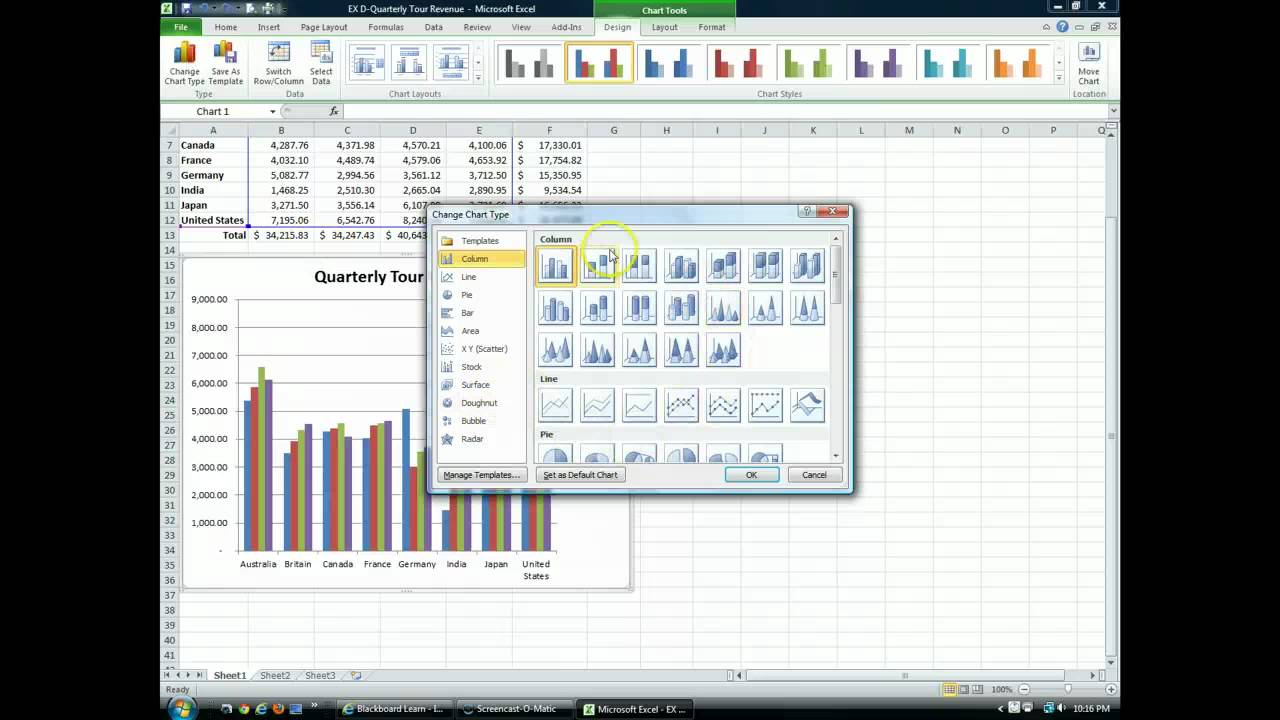The height and width of the screenshot is (720, 1280).
Task: Click the Insert Function fx icon
Action: click(x=334, y=111)
